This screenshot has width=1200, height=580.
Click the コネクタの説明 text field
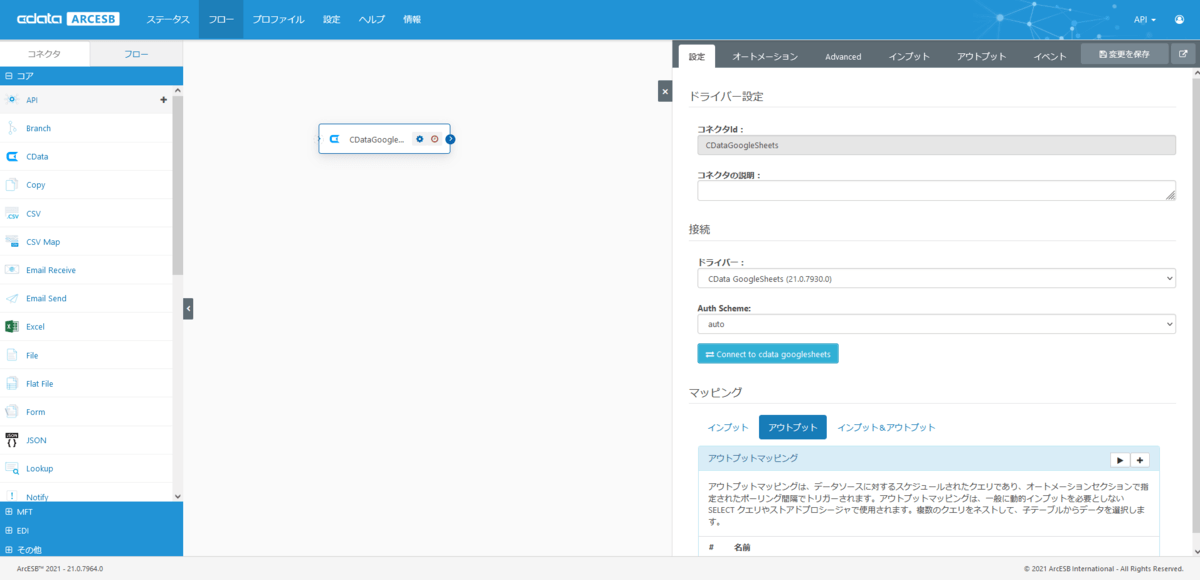pos(936,190)
